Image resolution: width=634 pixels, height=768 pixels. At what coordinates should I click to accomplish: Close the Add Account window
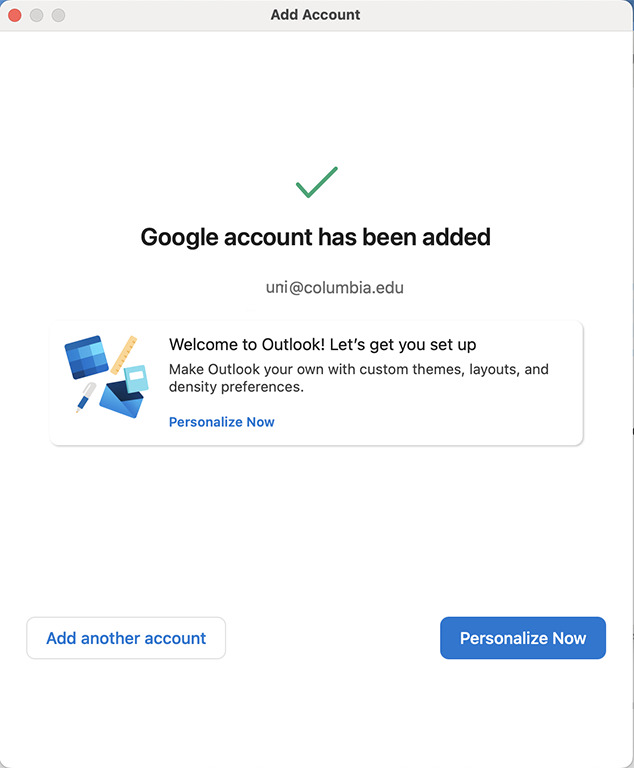[x=15, y=15]
